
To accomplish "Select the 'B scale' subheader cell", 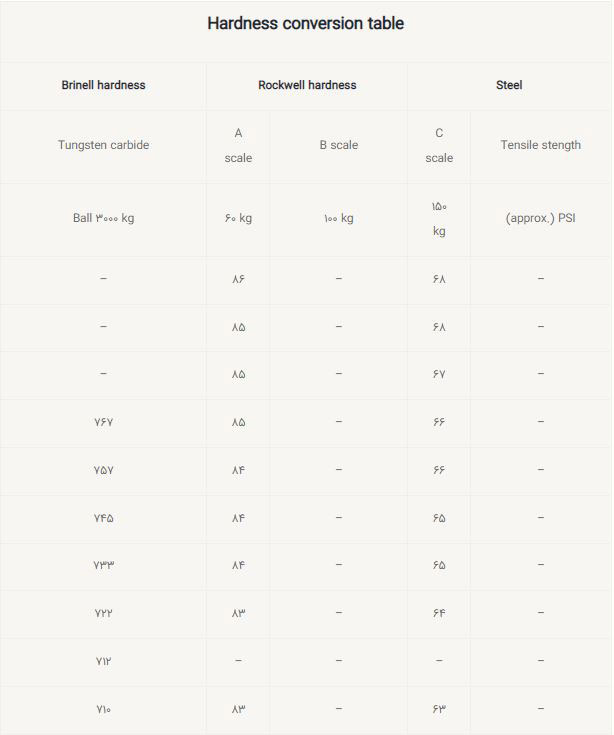I will (338, 145).
